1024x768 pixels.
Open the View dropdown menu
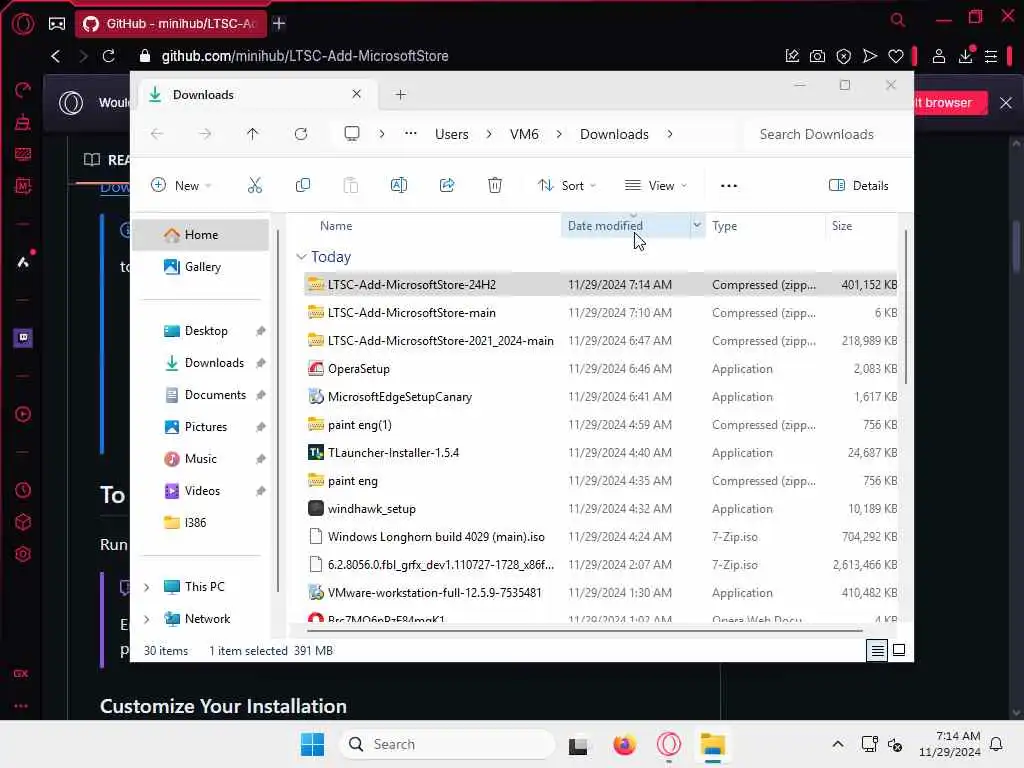(656, 185)
